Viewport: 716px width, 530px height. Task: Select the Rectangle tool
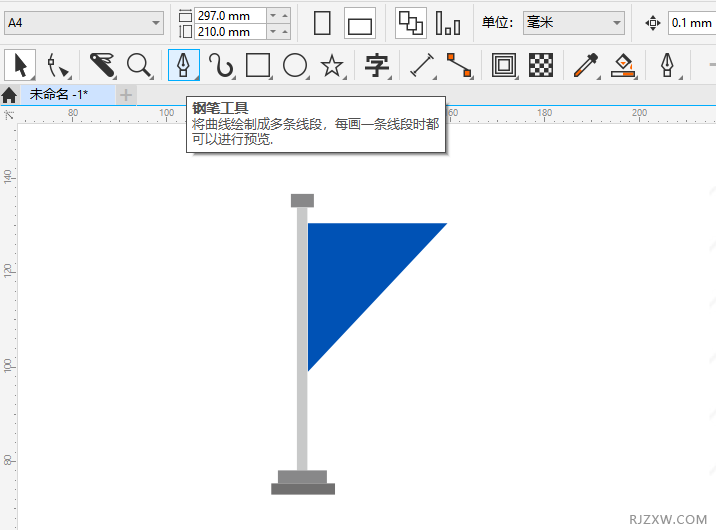[x=258, y=65]
